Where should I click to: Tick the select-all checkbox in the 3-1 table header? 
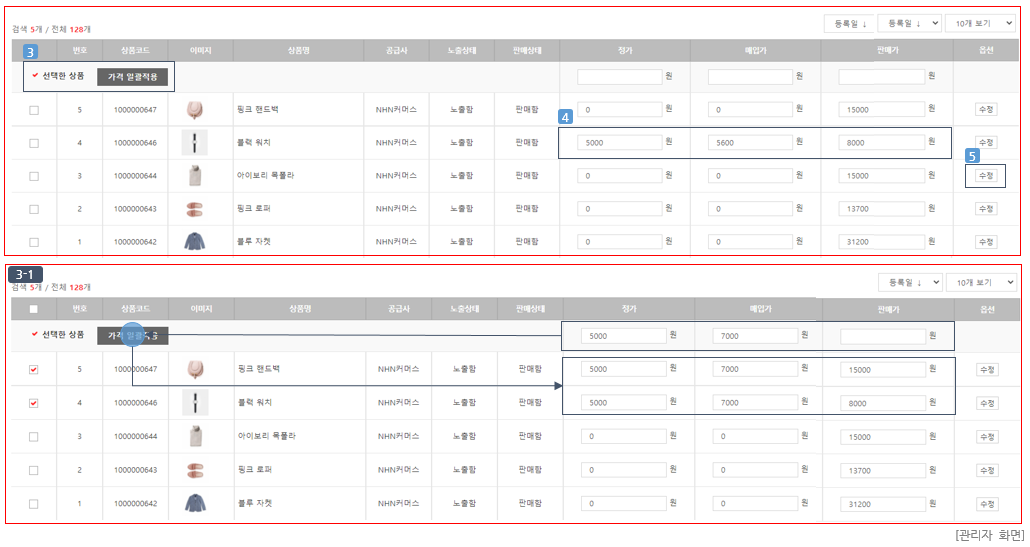click(x=34, y=309)
